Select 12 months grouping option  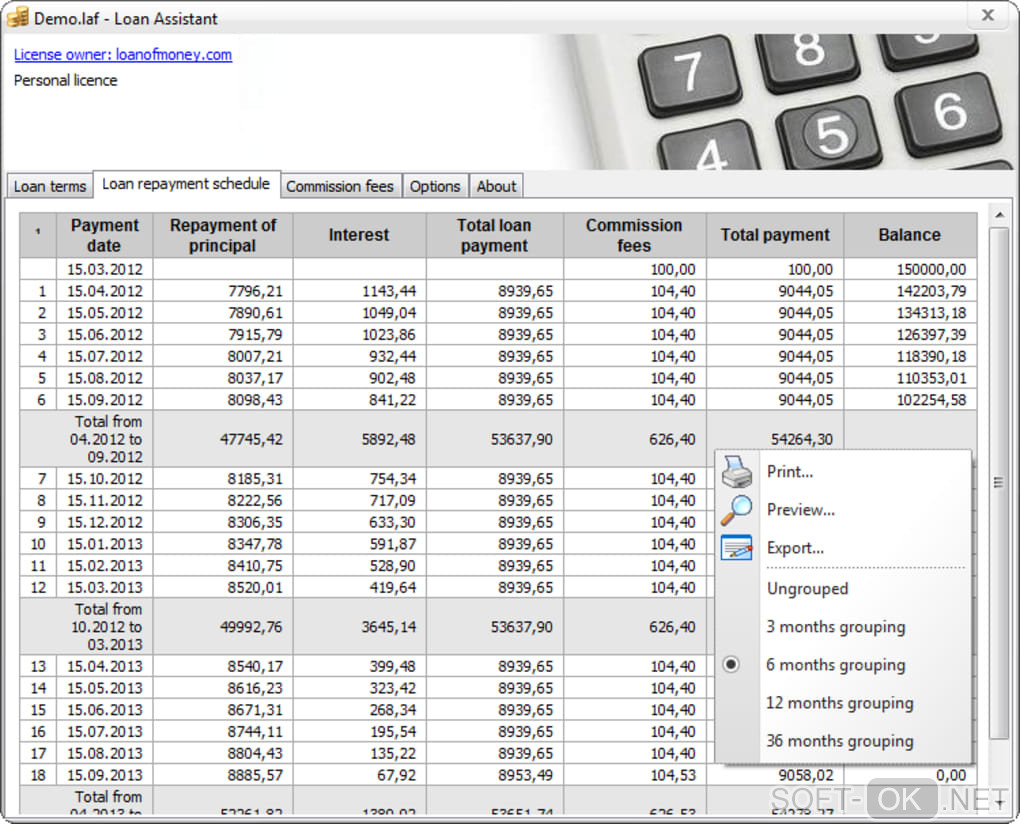[x=840, y=703]
